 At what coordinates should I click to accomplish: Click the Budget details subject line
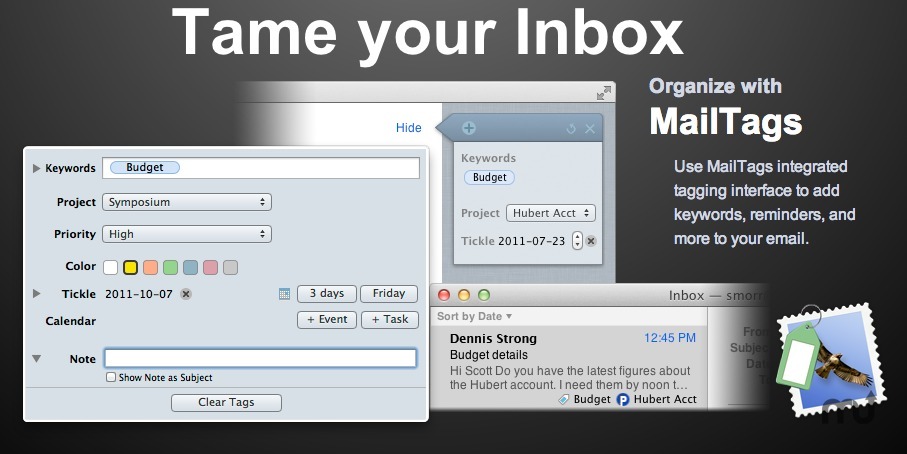pyautogui.click(x=489, y=355)
